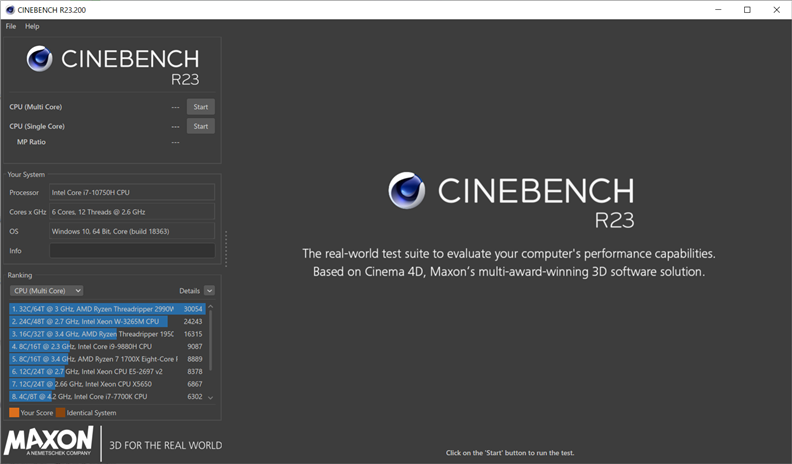Select ranking entry Intel Xeon CPU X5650

pyautogui.click(x=107, y=384)
